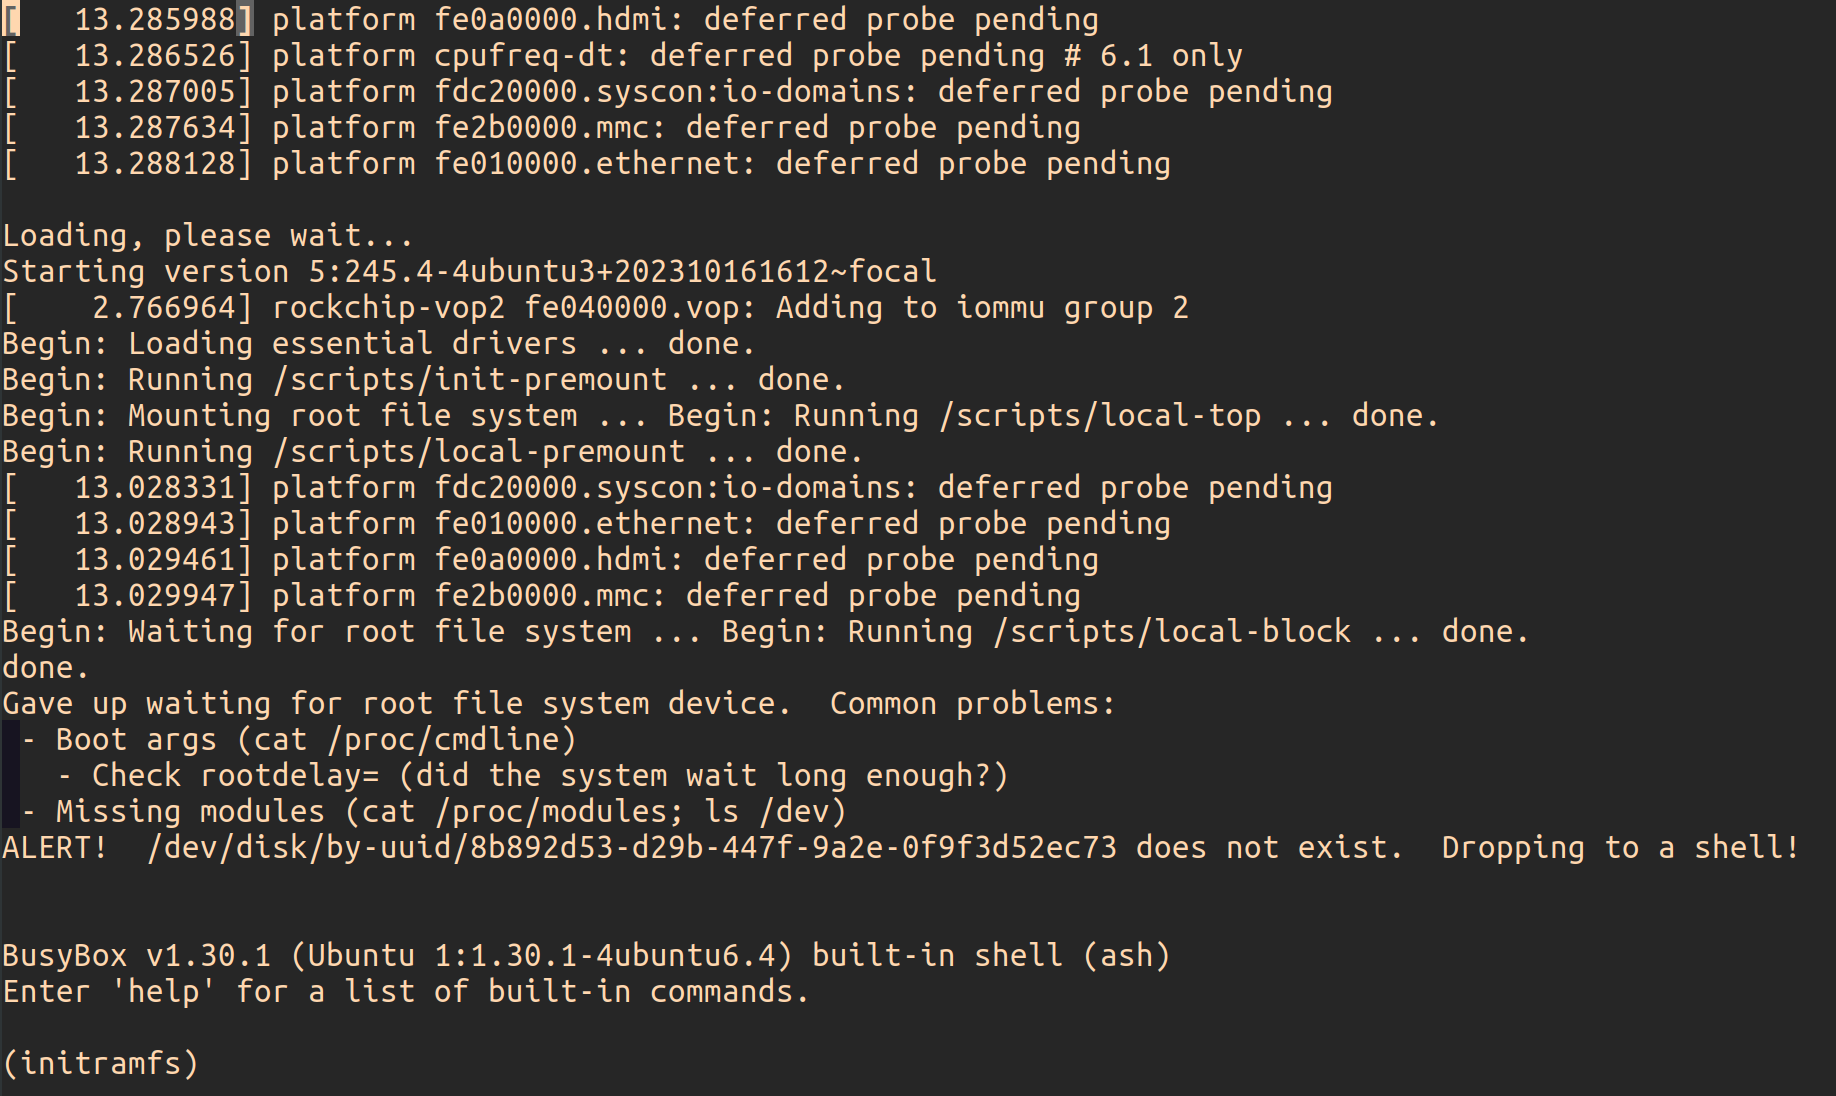
Task: Click the 'Loading, please wait...' line
Action: click(x=207, y=236)
